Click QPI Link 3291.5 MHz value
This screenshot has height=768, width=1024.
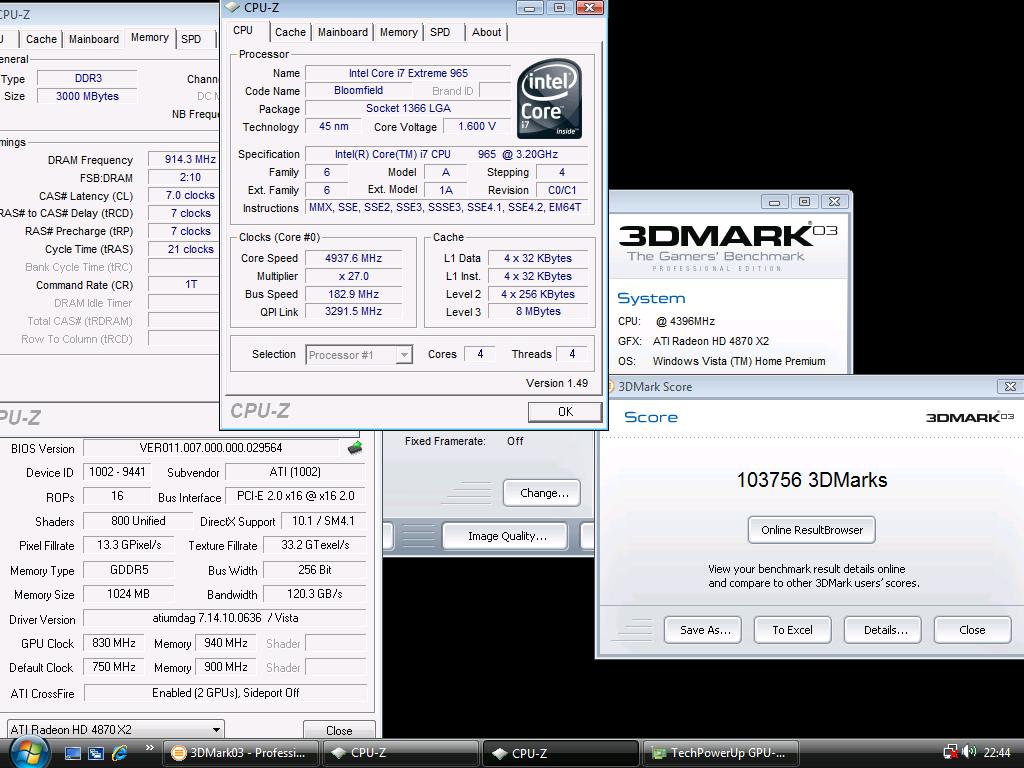point(353,312)
